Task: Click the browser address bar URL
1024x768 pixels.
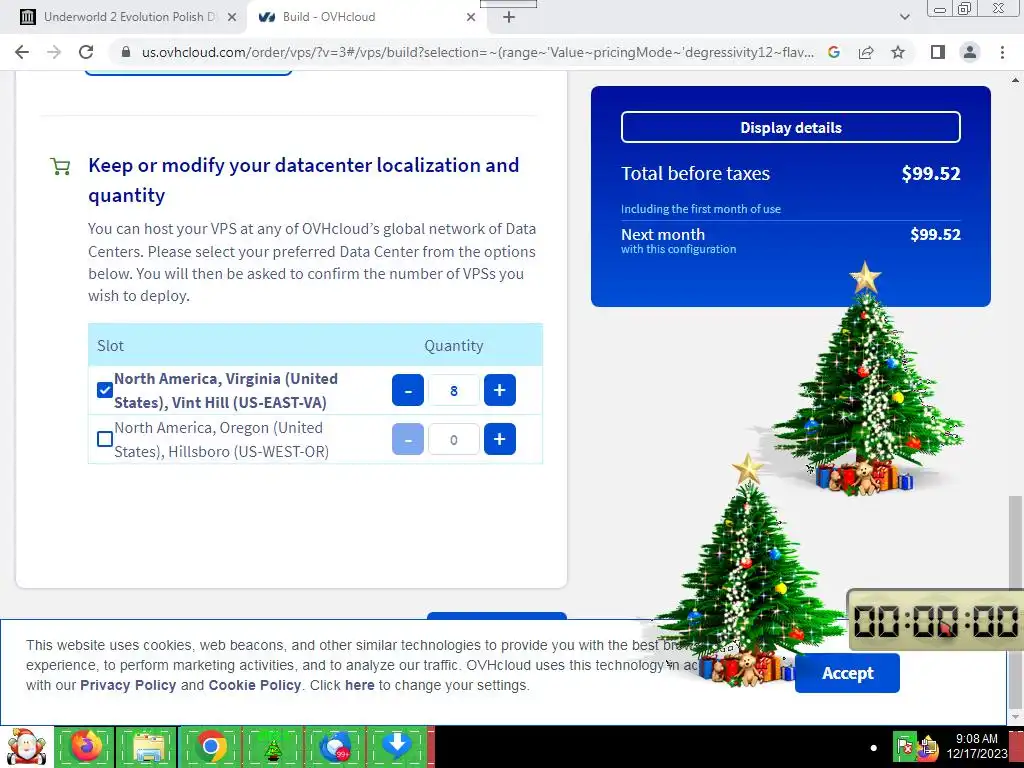Action: (477, 52)
